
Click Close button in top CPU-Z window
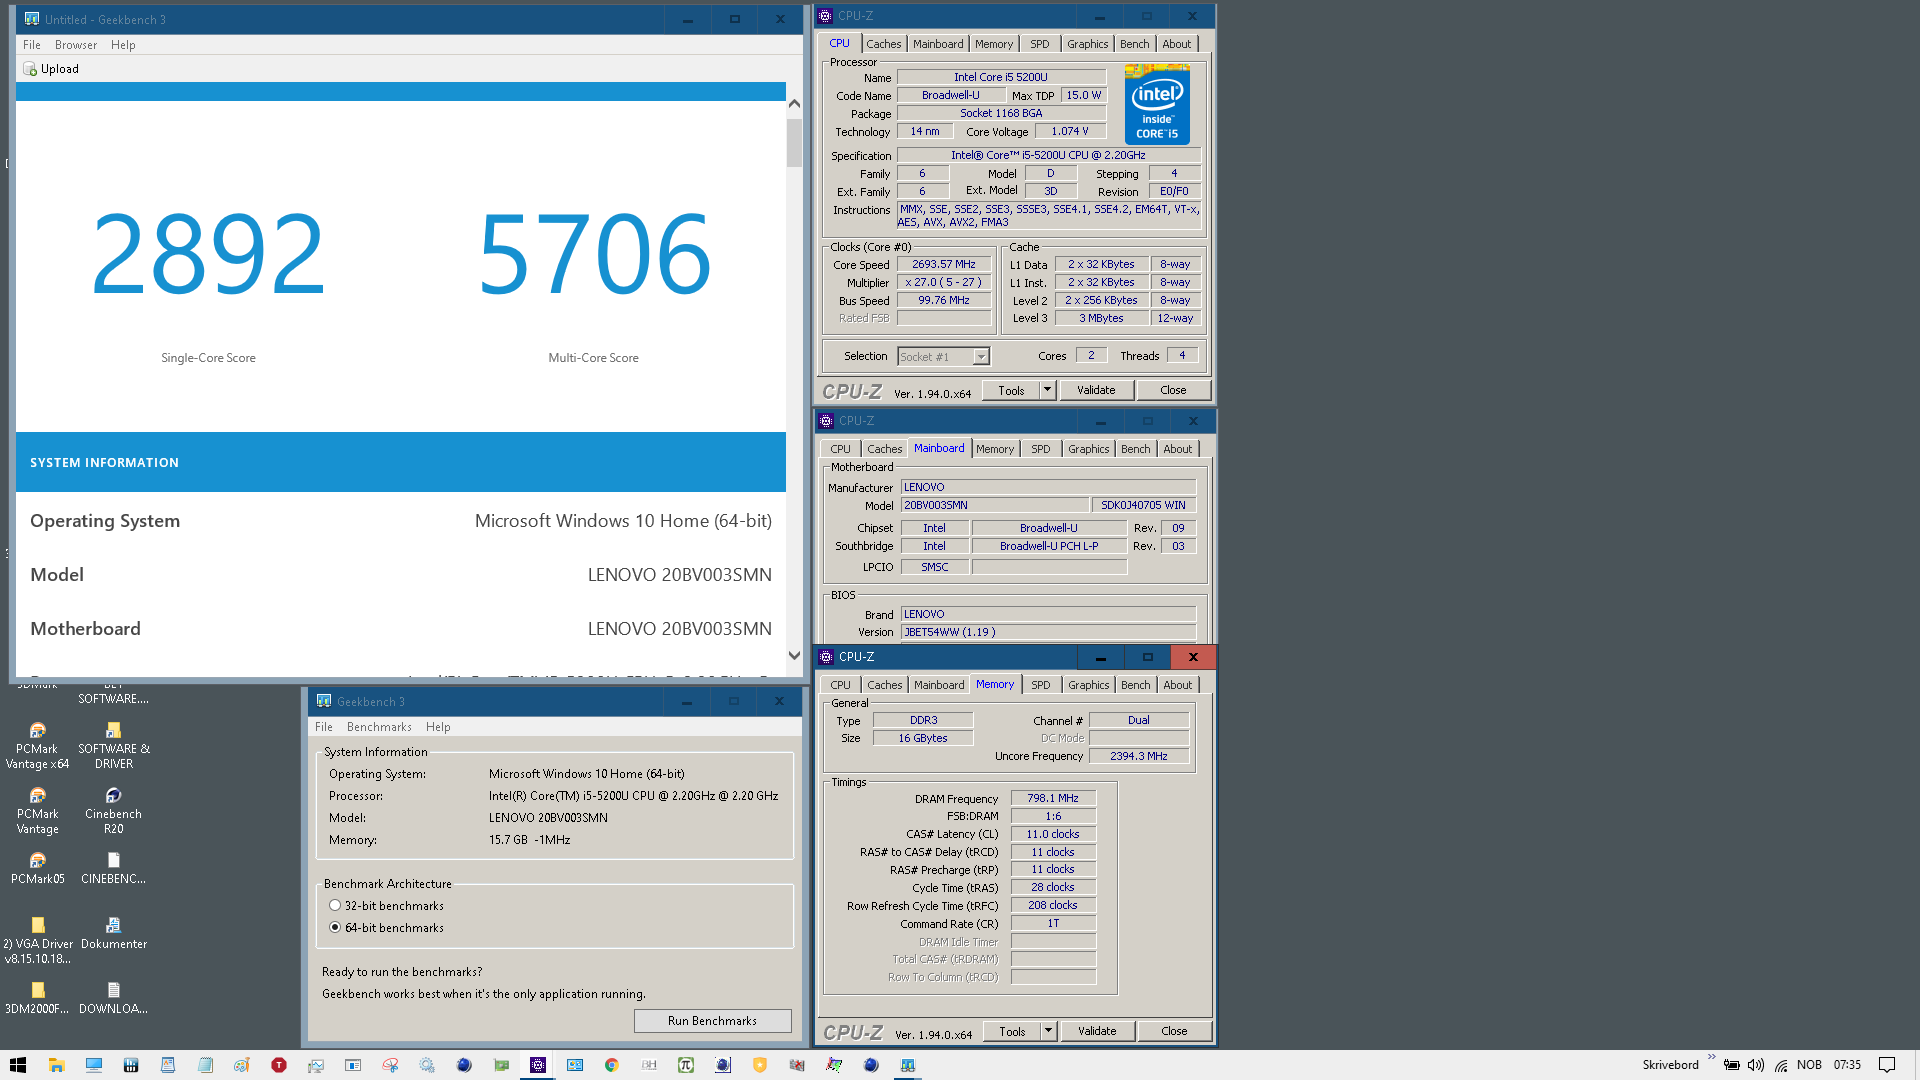pos(1173,390)
